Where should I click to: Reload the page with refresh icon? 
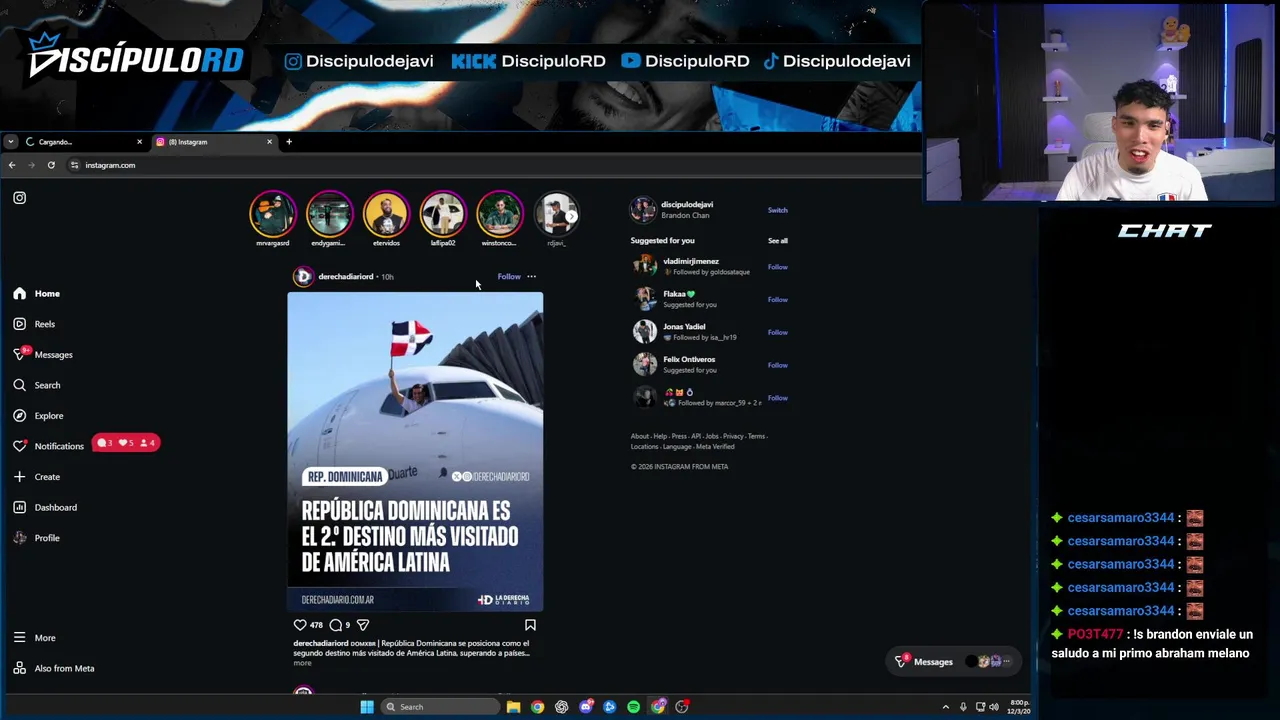click(51, 165)
